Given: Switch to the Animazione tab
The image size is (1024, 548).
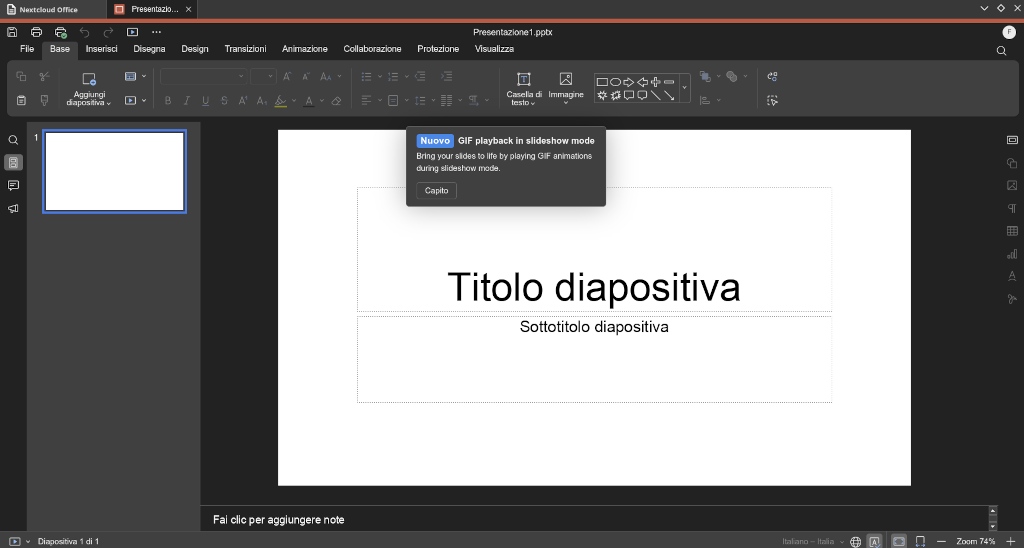Looking at the screenshot, I should click(x=305, y=49).
